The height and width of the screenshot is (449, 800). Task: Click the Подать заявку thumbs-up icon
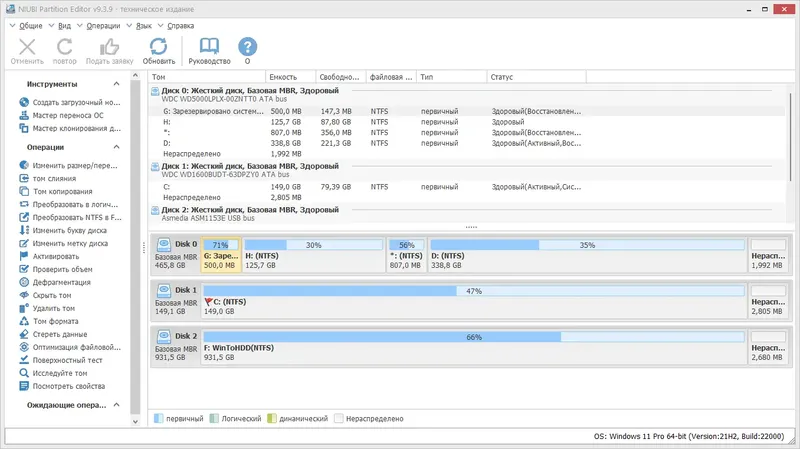click(109, 47)
